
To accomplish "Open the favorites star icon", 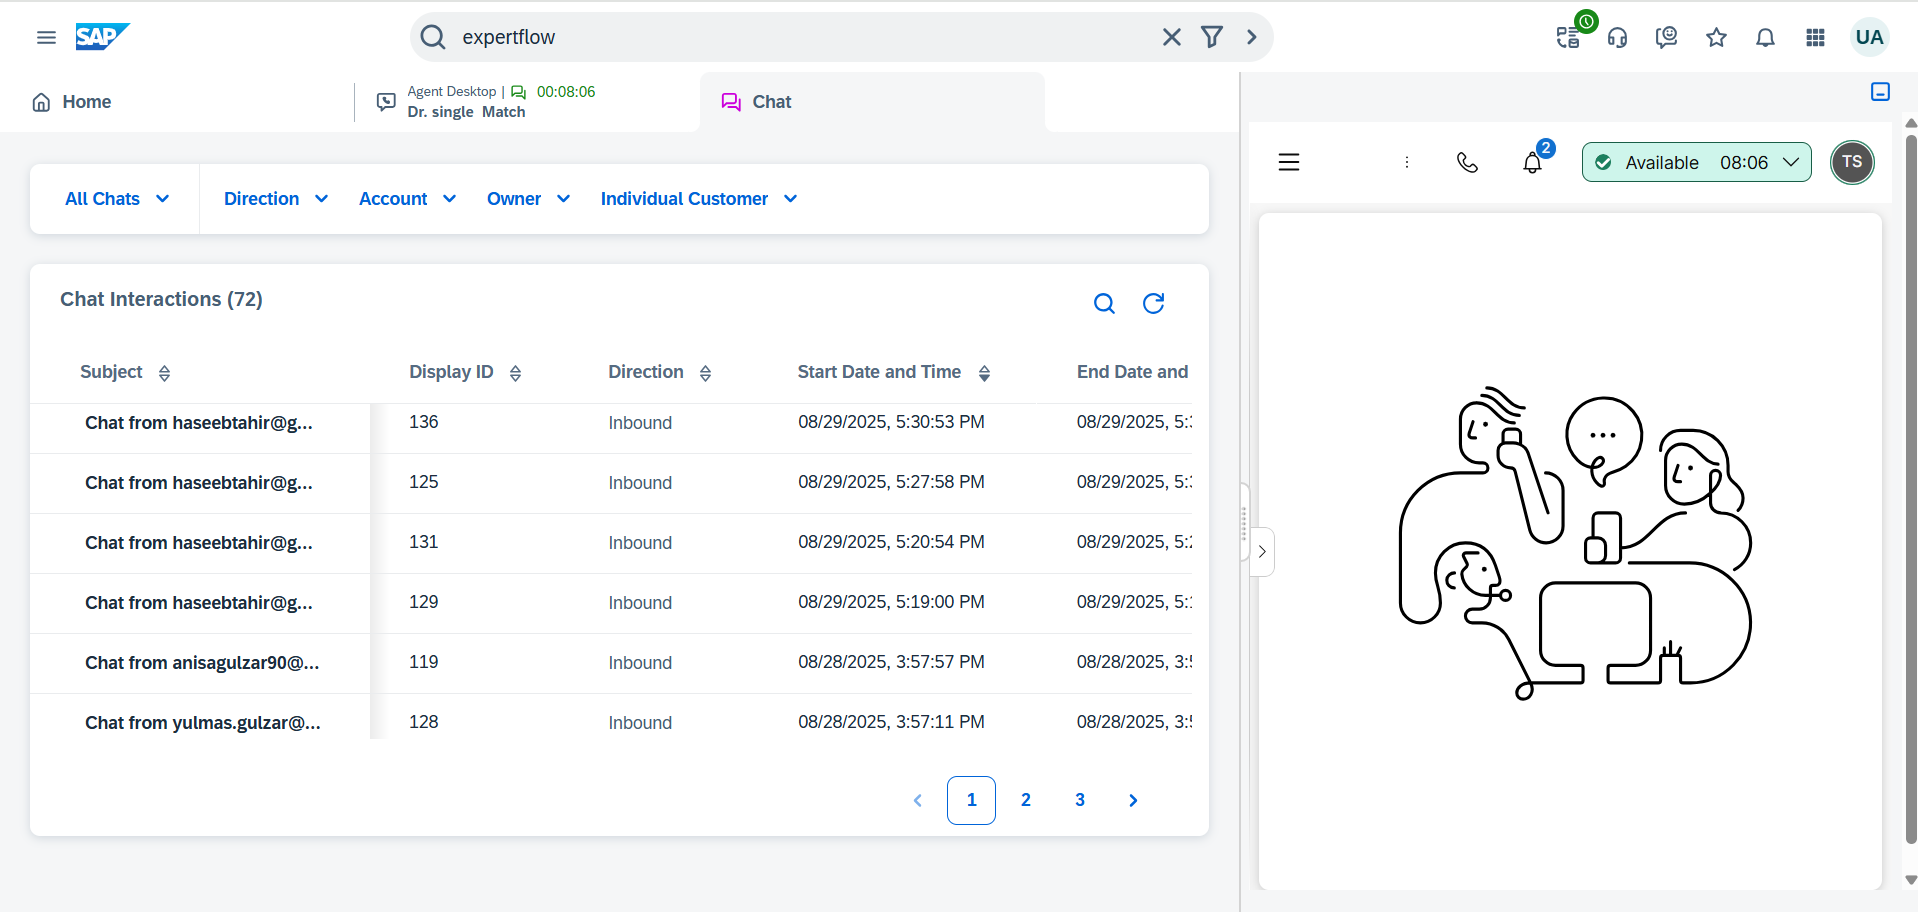I will click(1716, 38).
